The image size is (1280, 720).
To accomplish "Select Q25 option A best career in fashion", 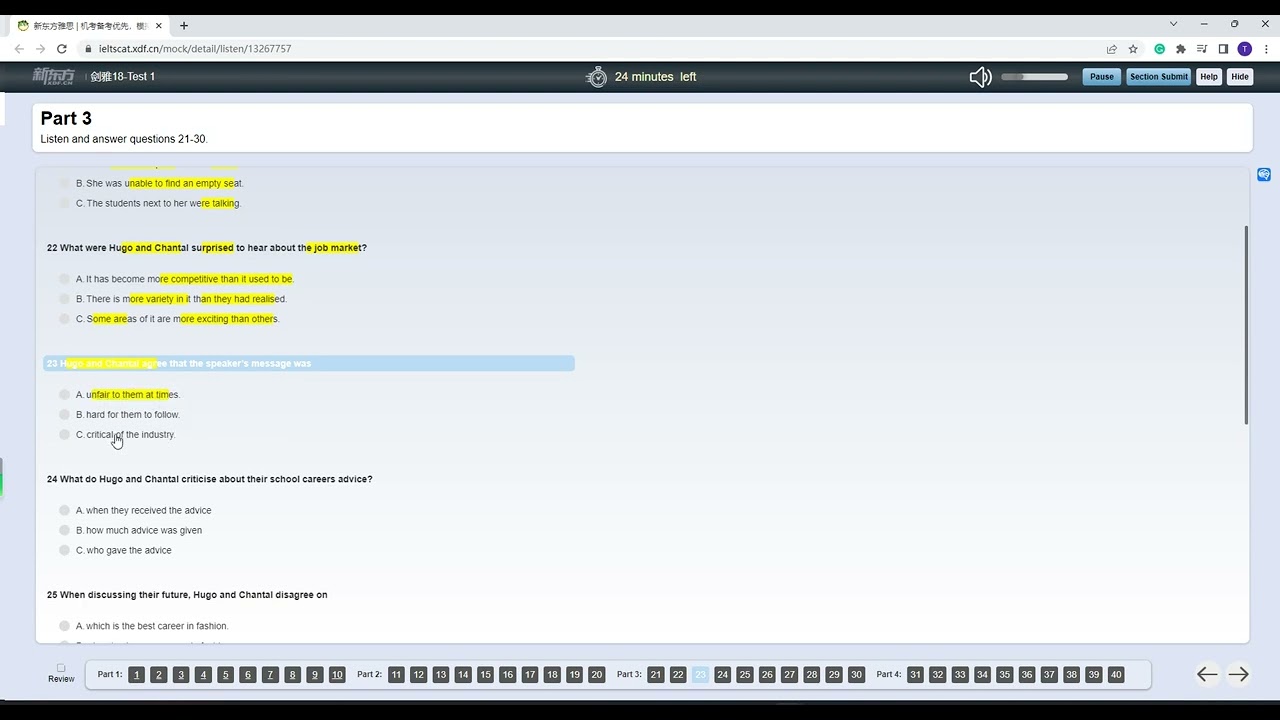I will (64, 626).
